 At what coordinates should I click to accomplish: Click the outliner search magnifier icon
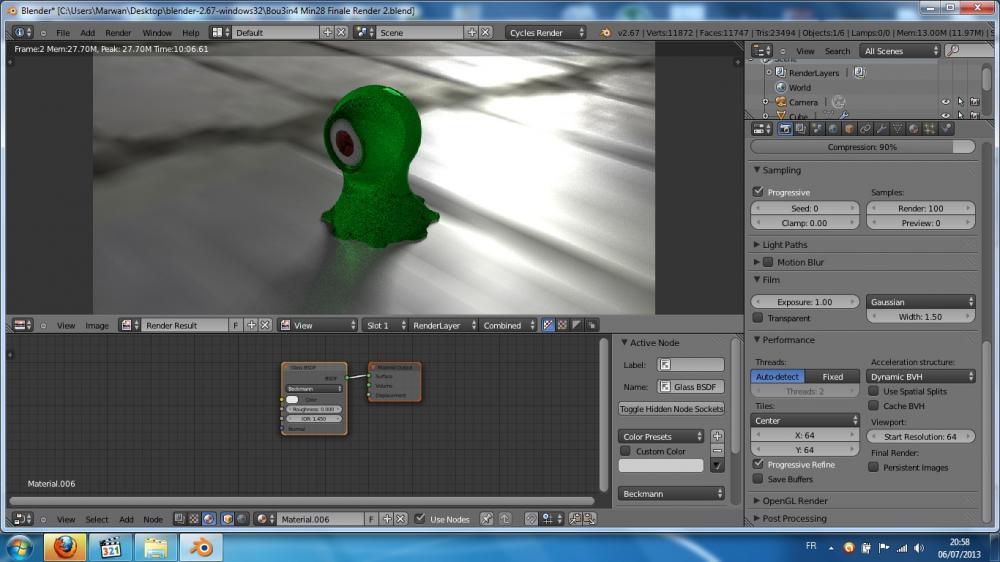(x=954, y=50)
